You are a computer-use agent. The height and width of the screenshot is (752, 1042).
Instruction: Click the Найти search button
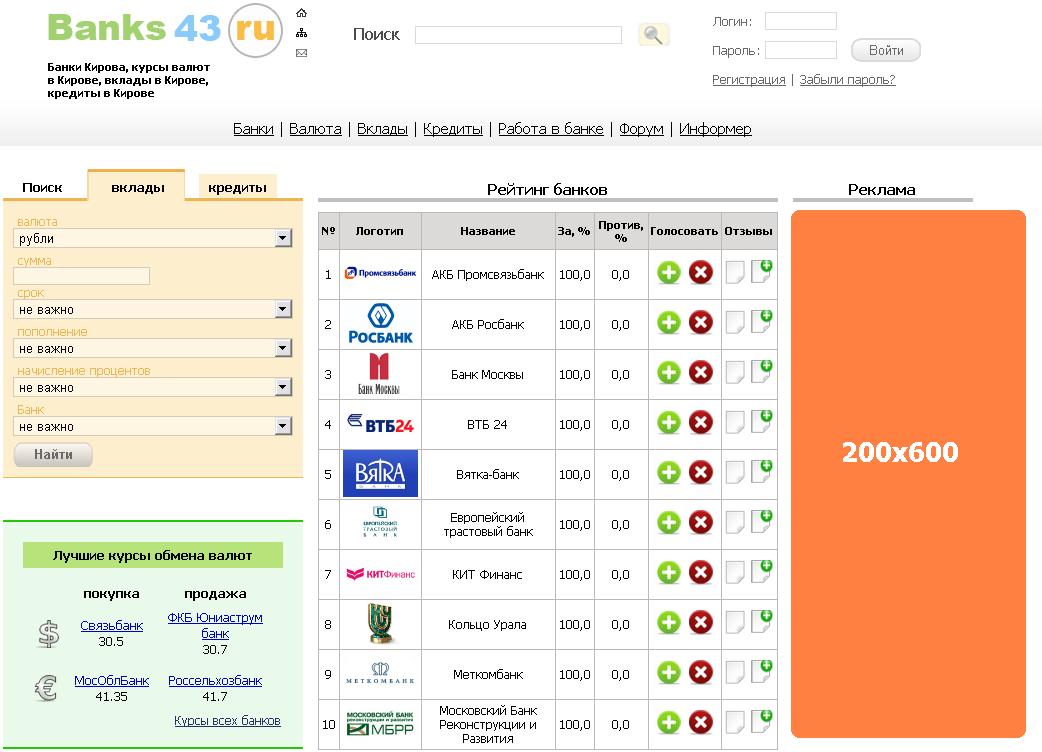point(53,454)
